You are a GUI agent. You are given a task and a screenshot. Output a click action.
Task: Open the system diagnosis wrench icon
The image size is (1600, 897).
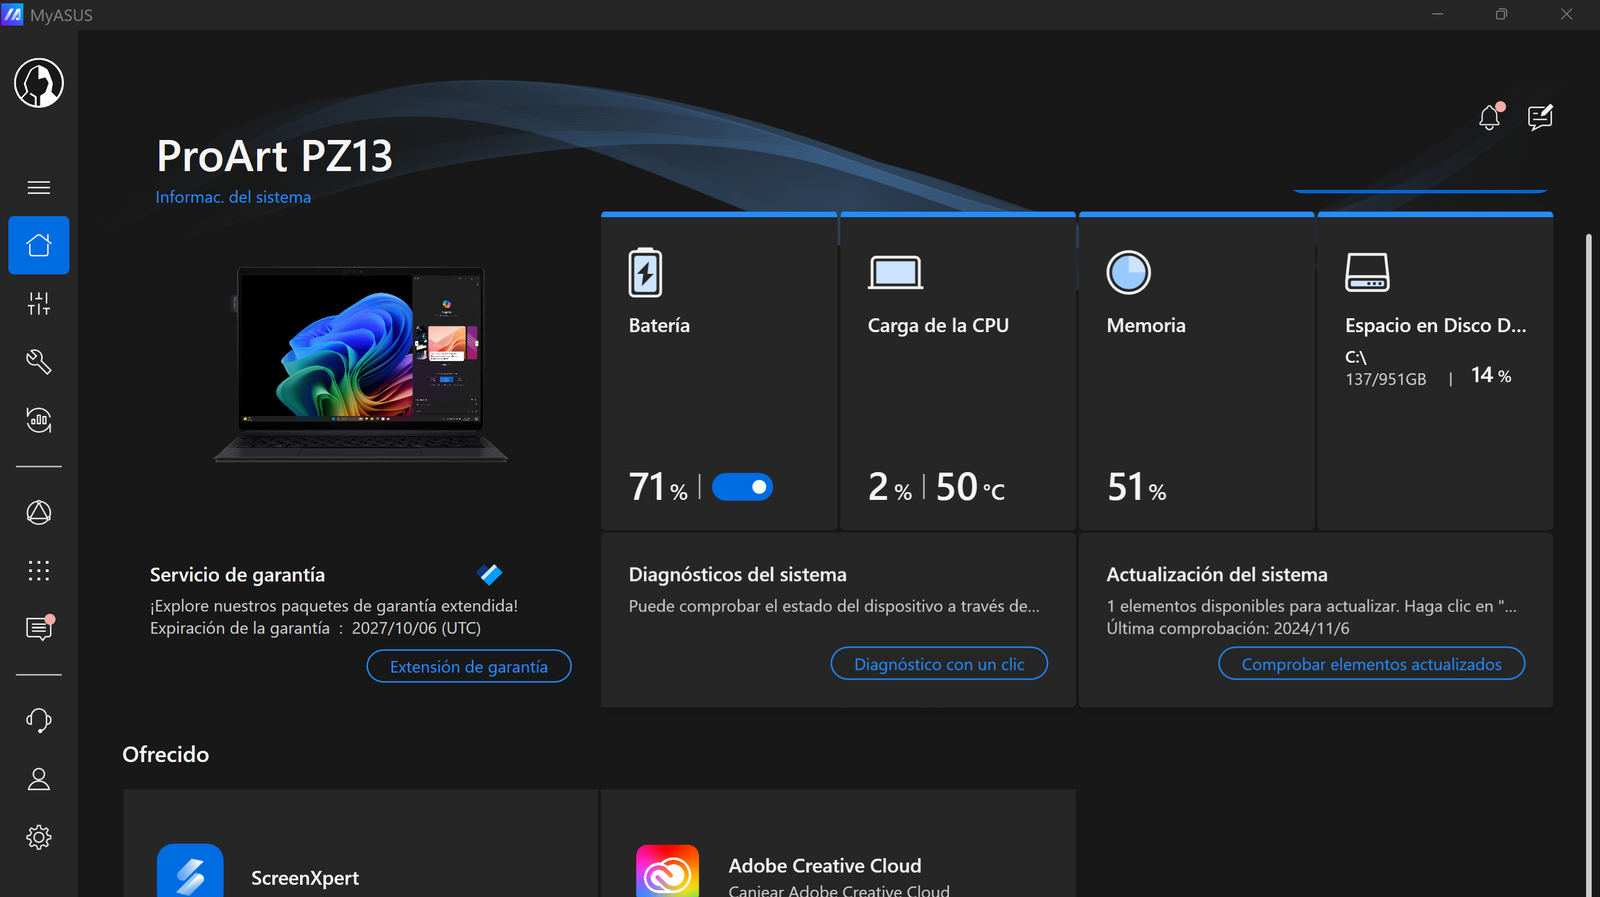click(x=39, y=362)
